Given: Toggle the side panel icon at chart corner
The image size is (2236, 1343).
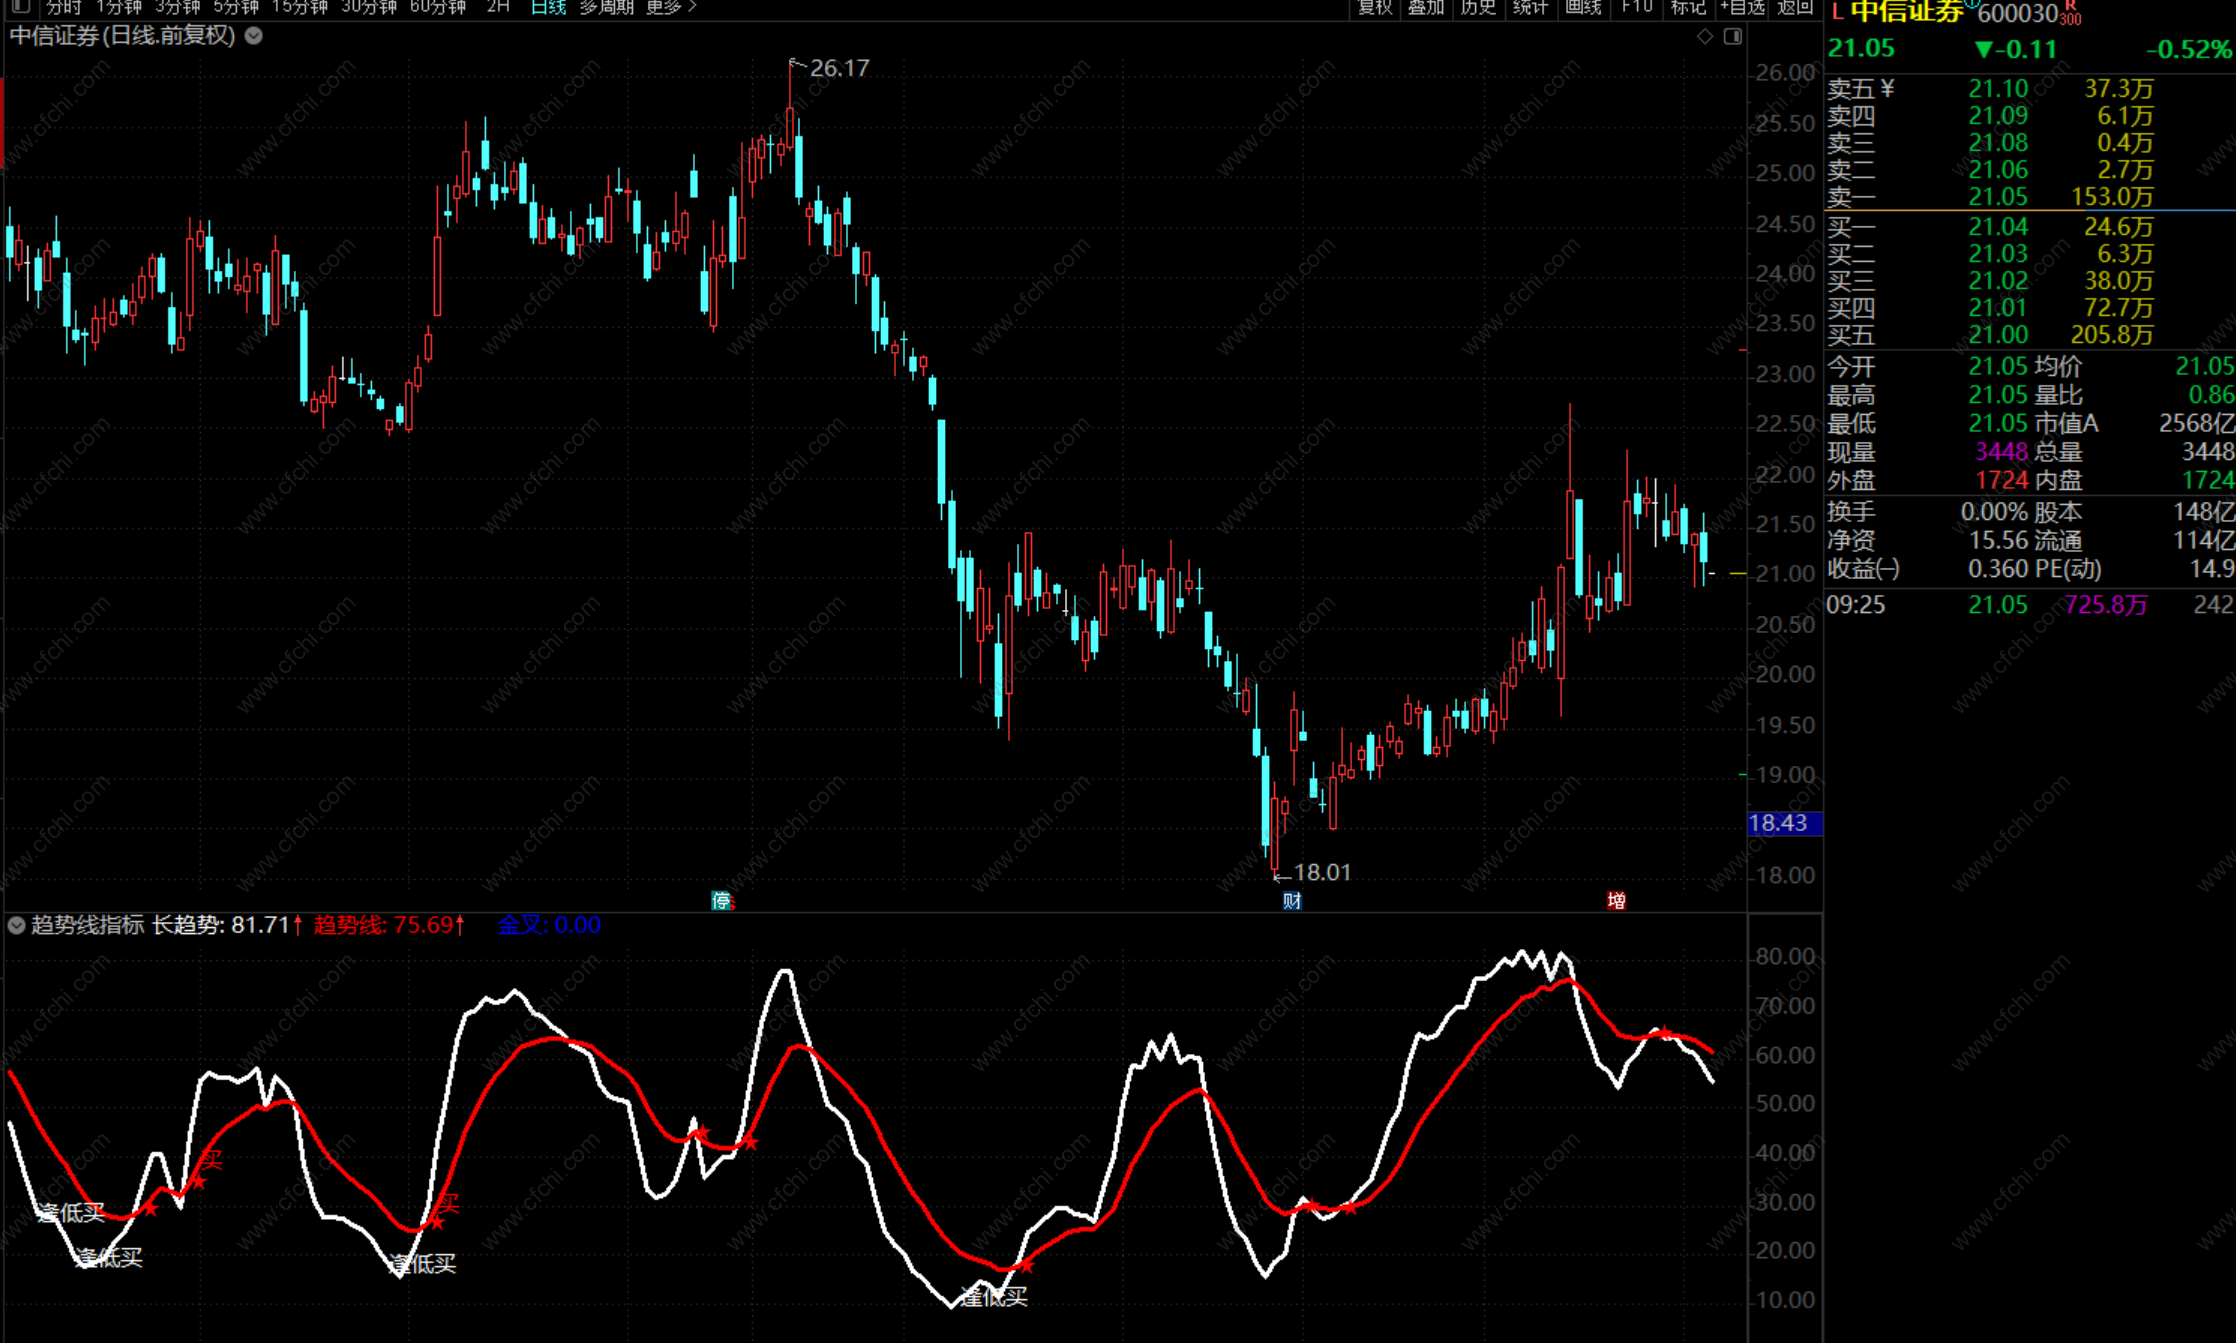Looking at the screenshot, I should pyautogui.click(x=1733, y=36).
